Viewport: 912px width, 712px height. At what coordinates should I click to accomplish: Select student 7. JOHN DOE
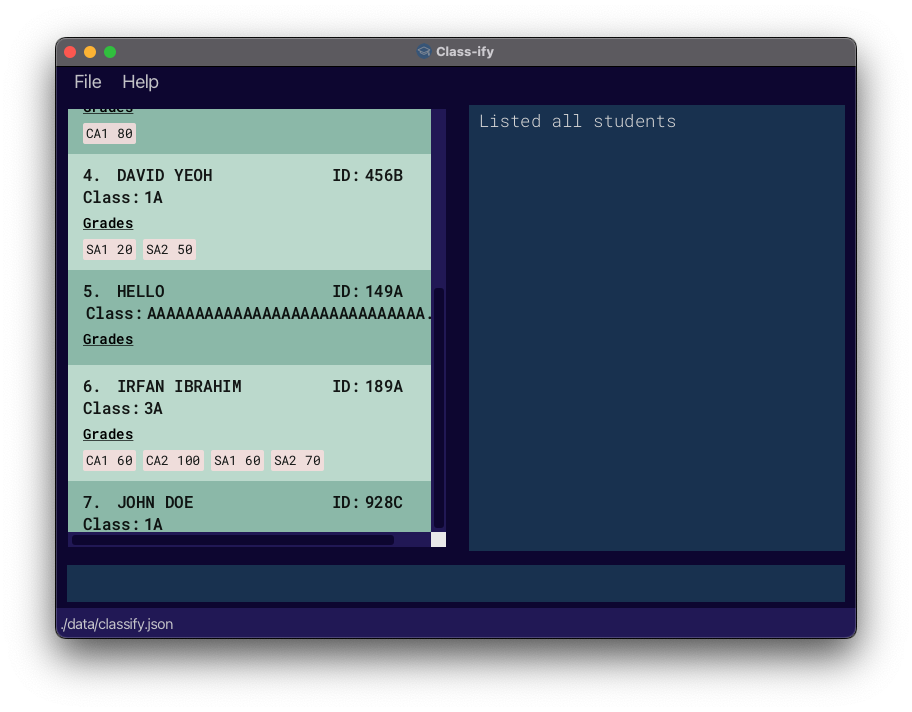click(x=250, y=506)
